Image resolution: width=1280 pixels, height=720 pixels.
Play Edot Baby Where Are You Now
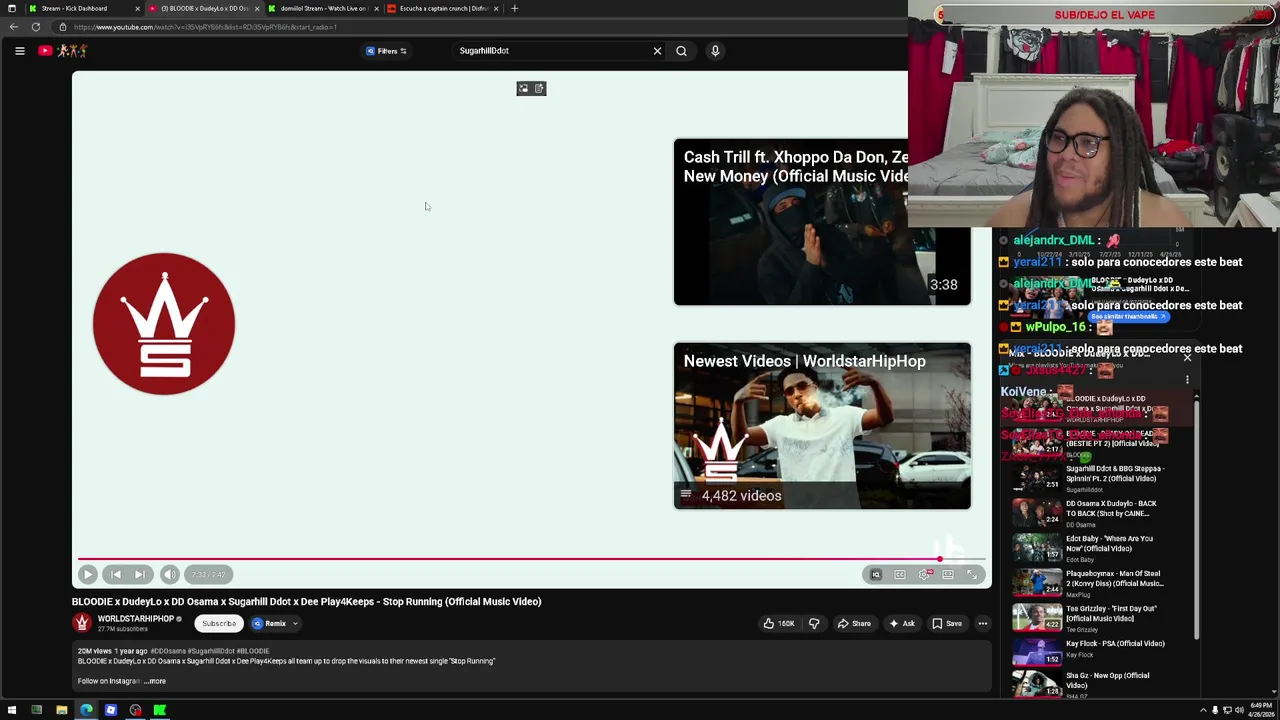pyautogui.click(x=1090, y=548)
